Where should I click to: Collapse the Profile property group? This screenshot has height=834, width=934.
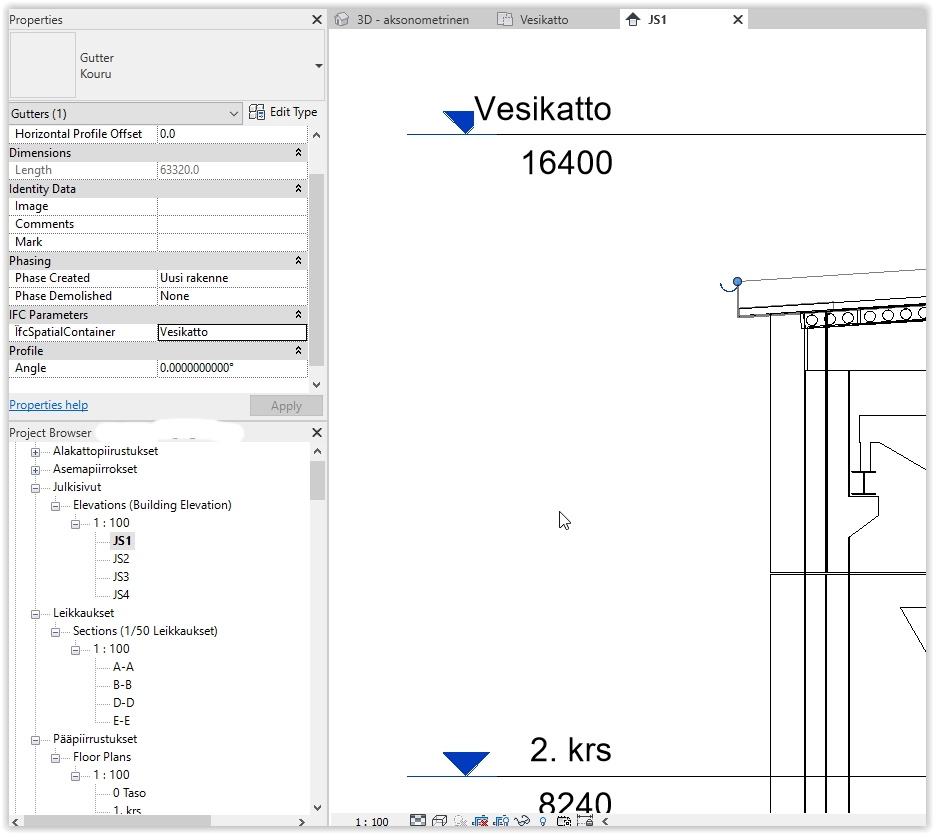[298, 350]
